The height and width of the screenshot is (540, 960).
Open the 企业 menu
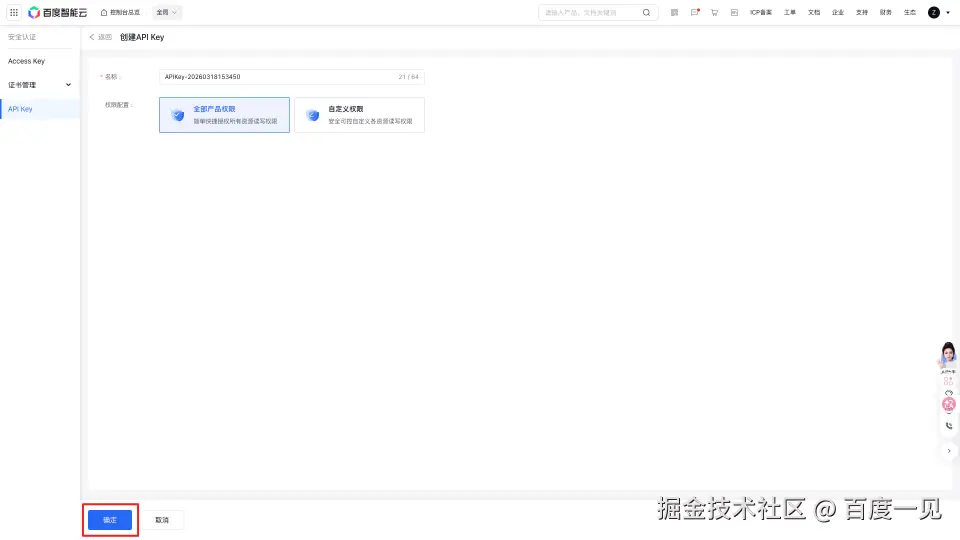(838, 12)
